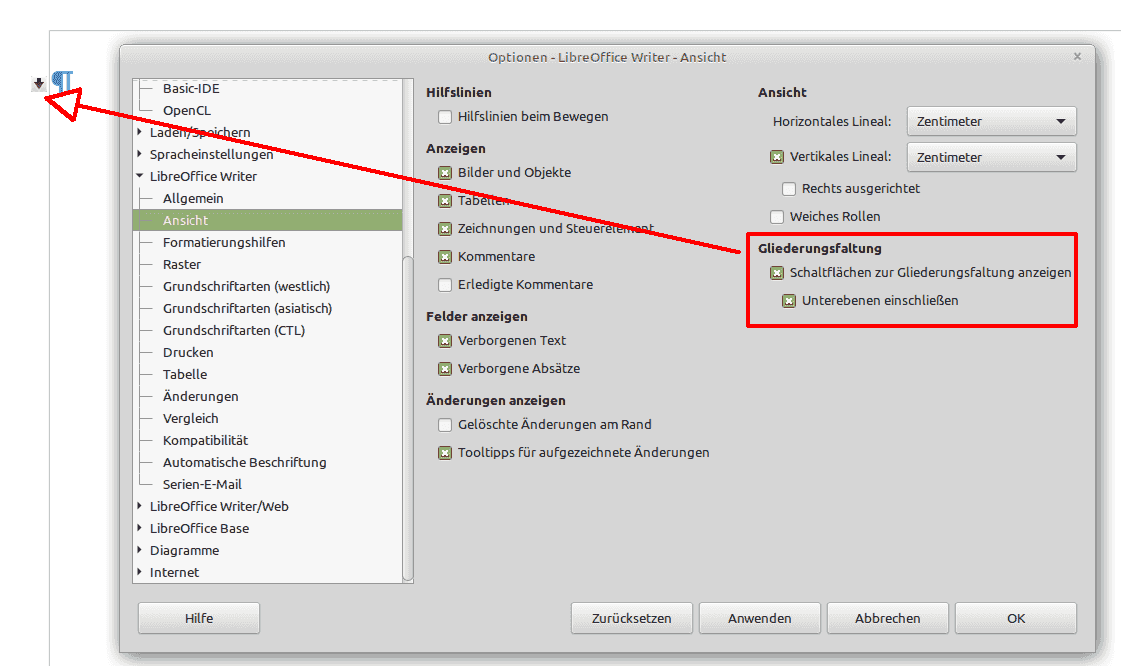Enable Erledigte Kommentare checkbox
The image size is (1121, 666).
[x=445, y=284]
